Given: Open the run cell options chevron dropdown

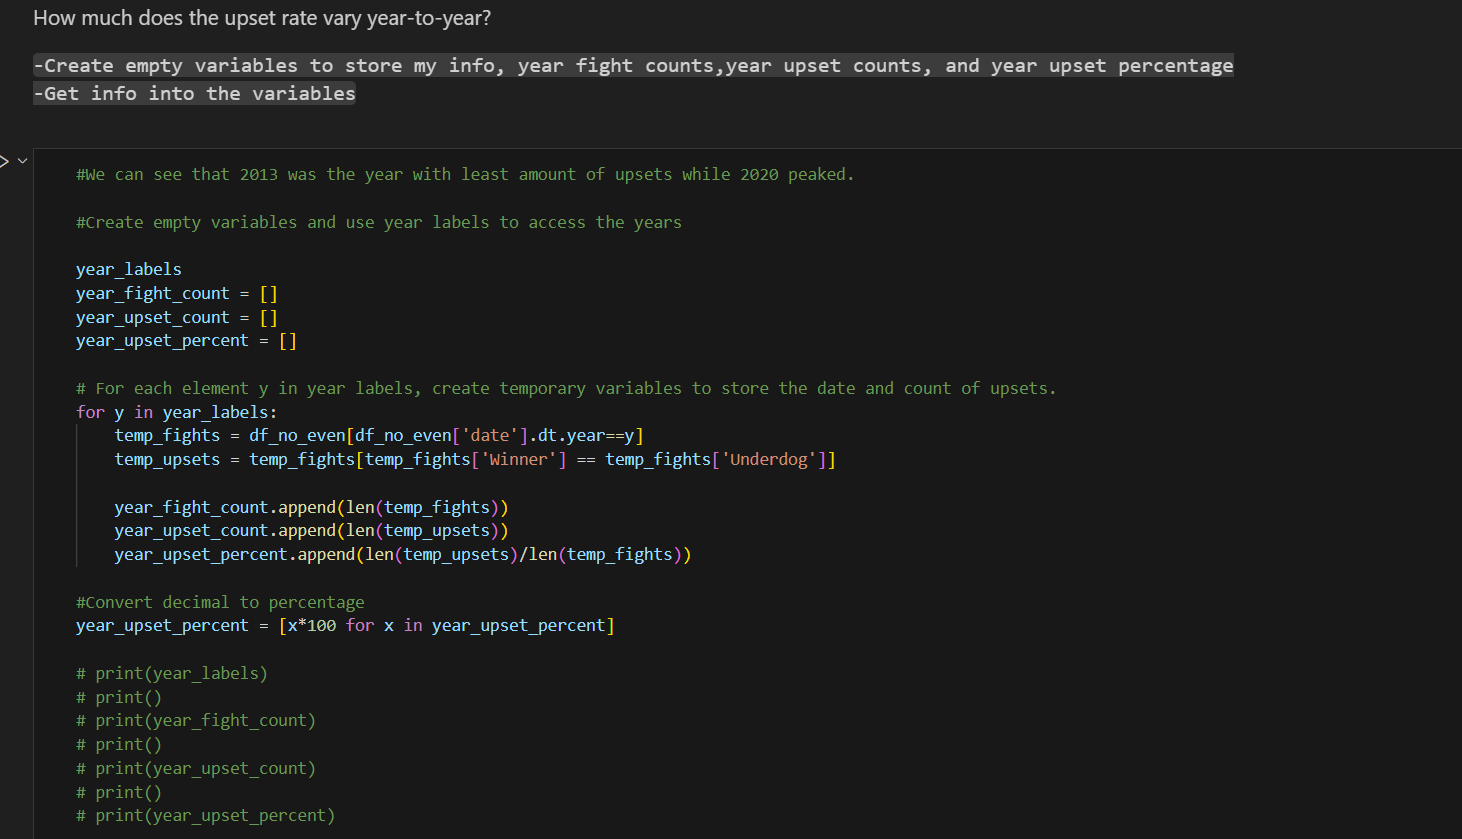Looking at the screenshot, I should tap(22, 160).
